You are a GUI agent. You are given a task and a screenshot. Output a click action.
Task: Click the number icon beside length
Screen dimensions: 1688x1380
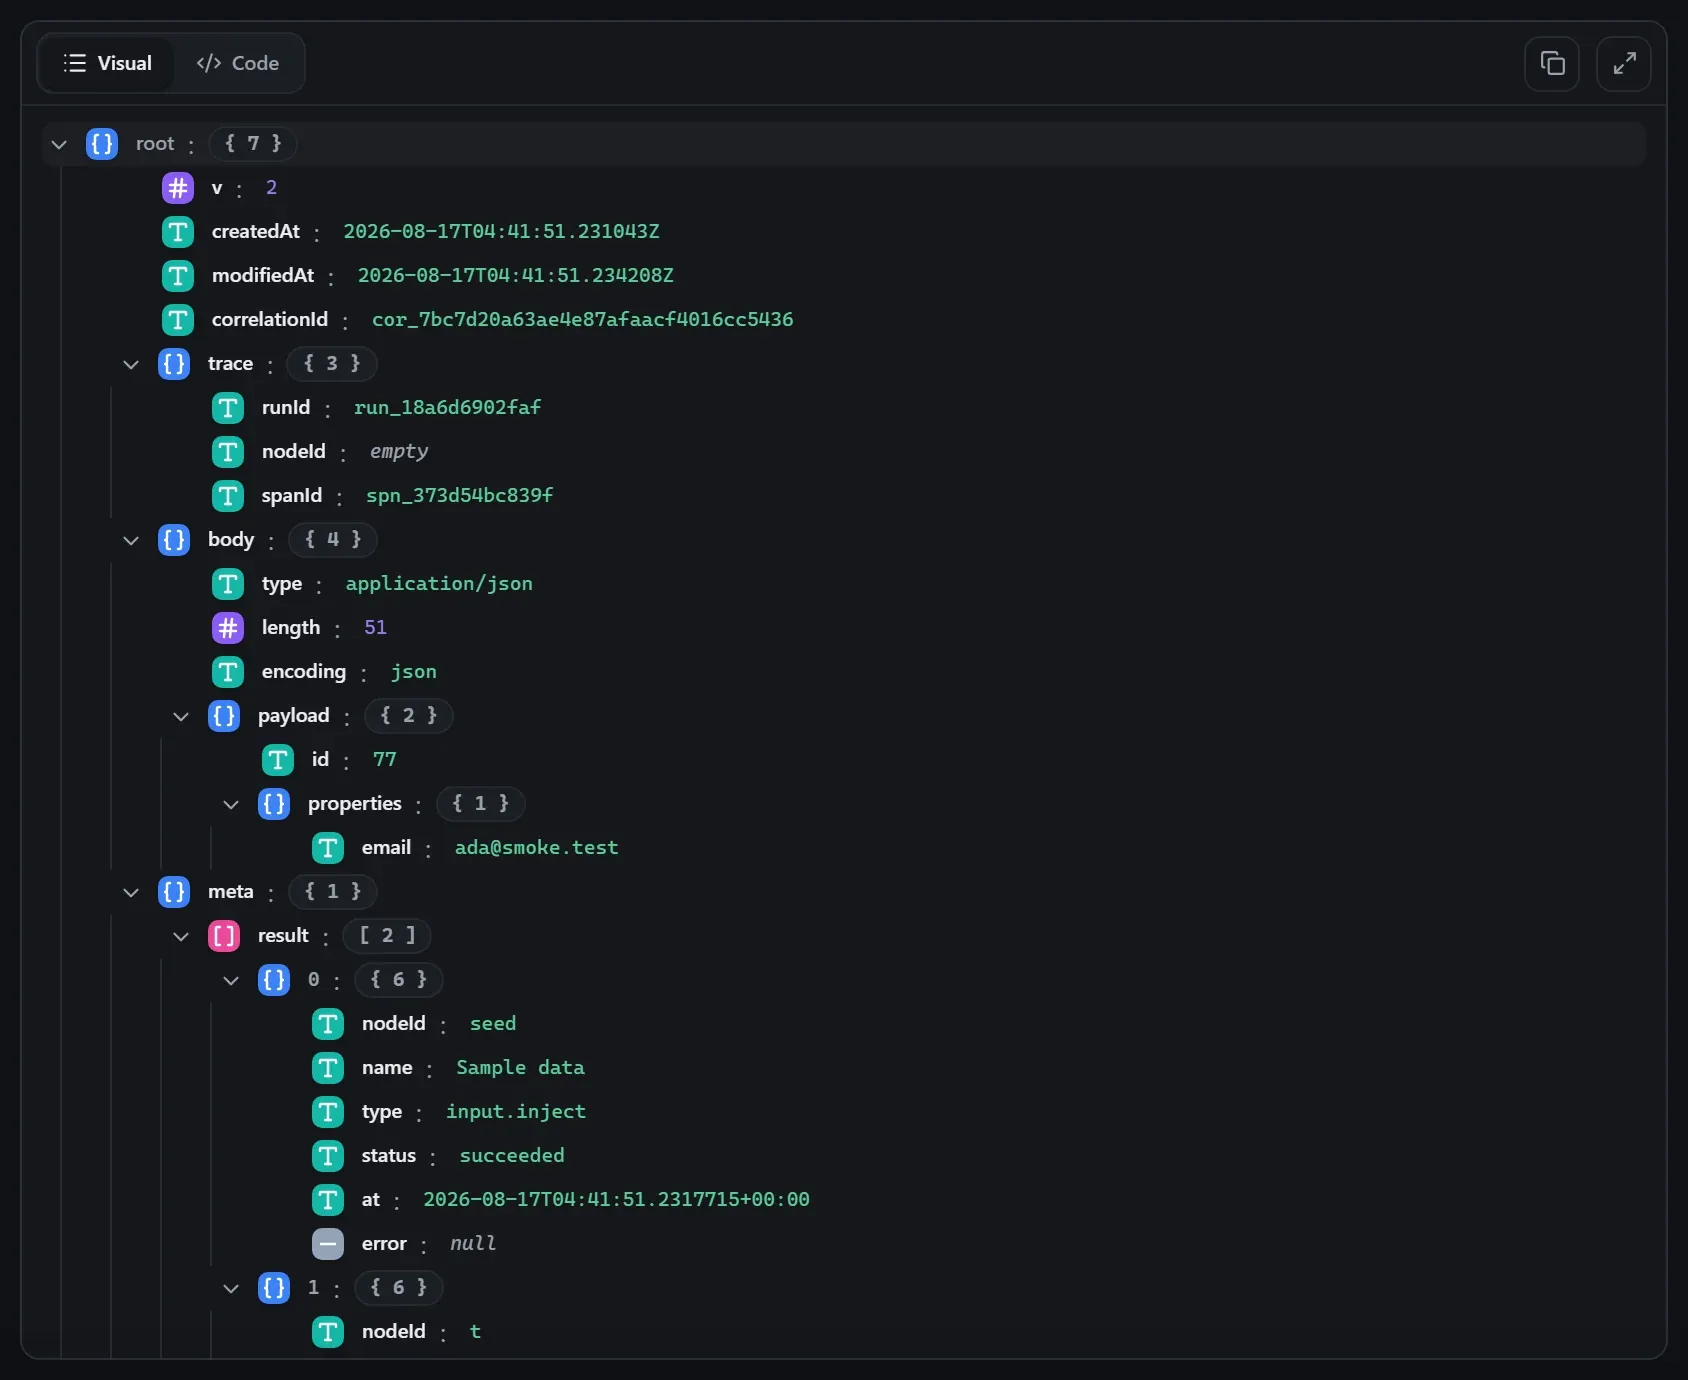tap(228, 628)
